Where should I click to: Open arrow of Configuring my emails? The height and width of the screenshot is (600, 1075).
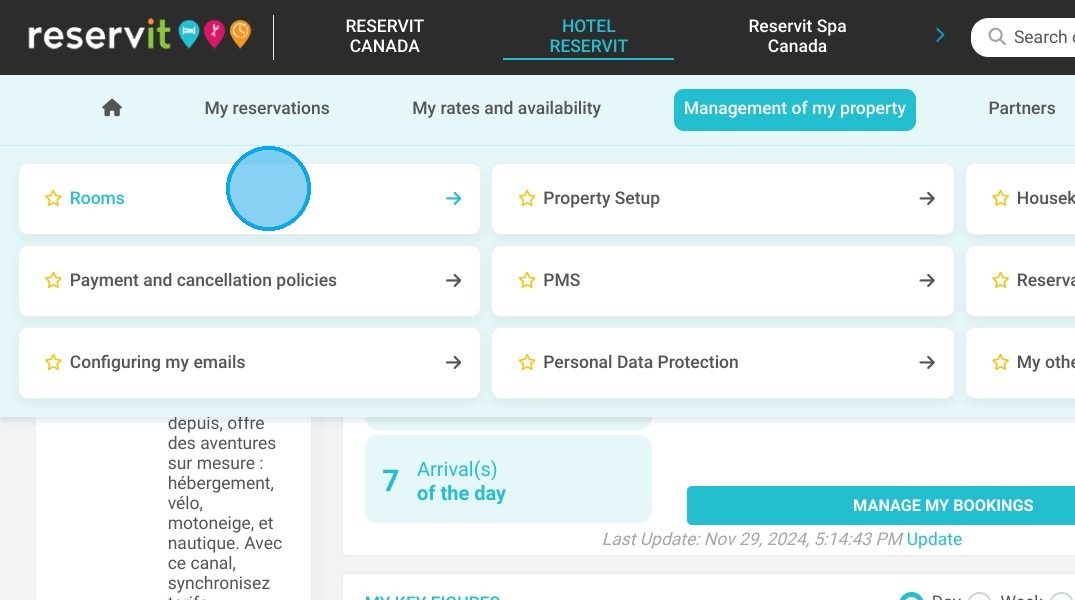pyautogui.click(x=453, y=362)
